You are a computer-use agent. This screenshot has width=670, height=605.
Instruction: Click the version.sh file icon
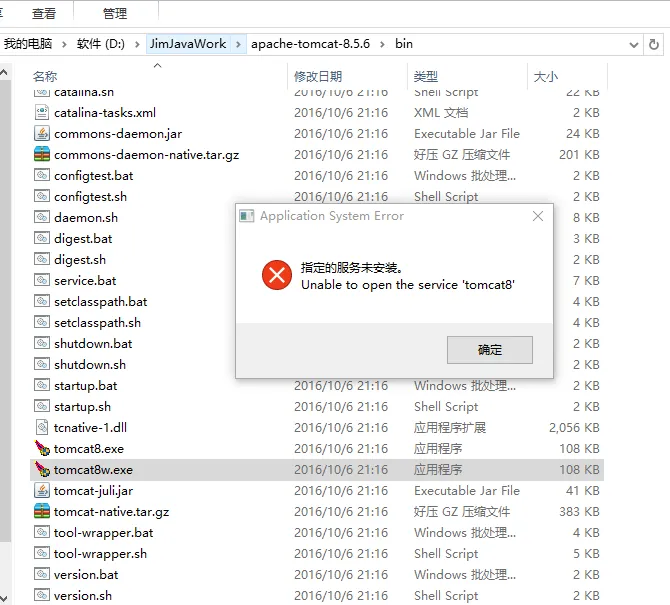click(41, 595)
